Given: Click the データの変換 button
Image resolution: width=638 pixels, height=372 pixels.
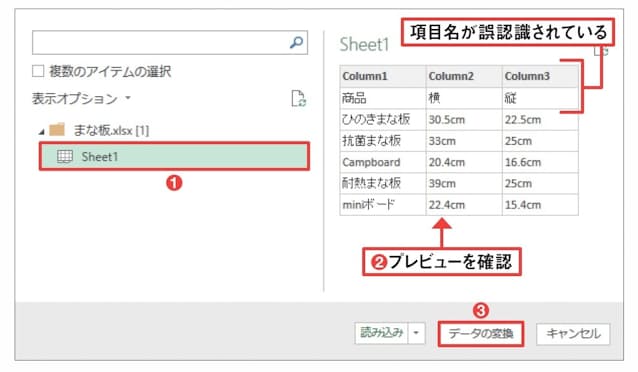Looking at the screenshot, I should (x=481, y=334).
